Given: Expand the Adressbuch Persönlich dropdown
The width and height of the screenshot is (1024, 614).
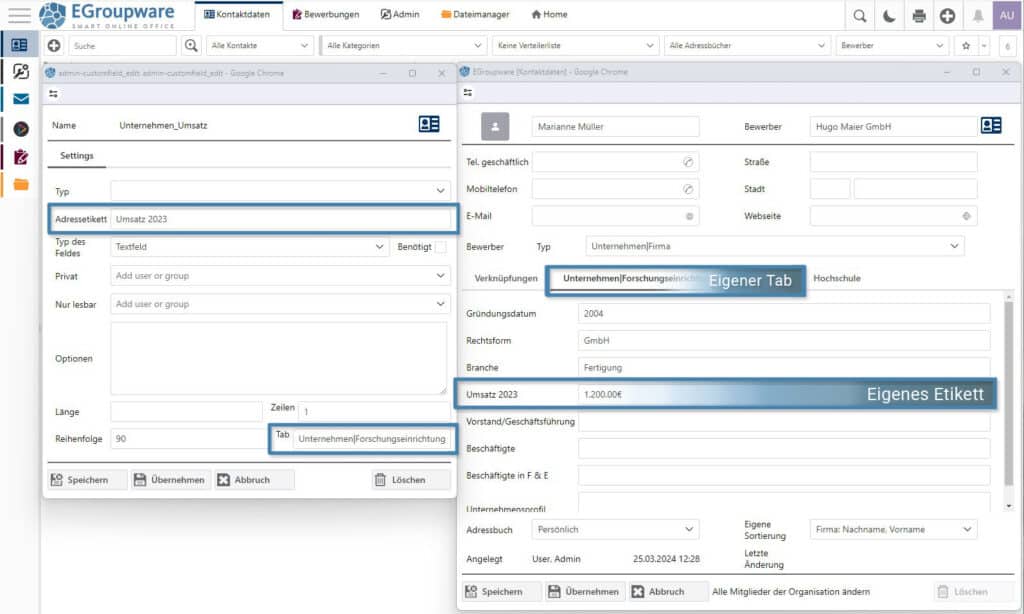Looking at the screenshot, I should coord(615,529).
